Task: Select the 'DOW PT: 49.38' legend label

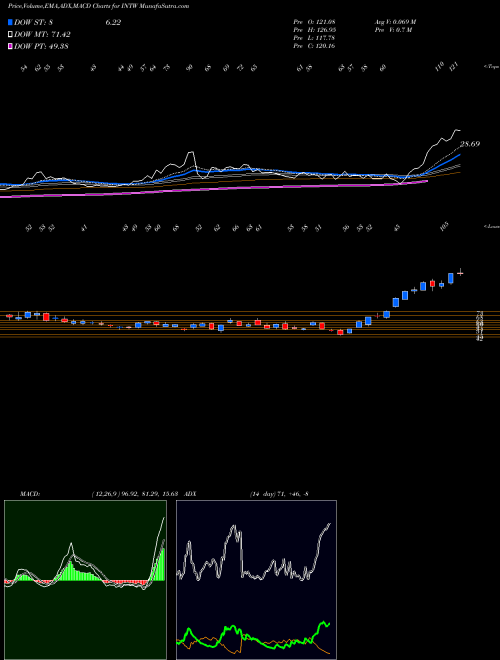Action: [41, 46]
